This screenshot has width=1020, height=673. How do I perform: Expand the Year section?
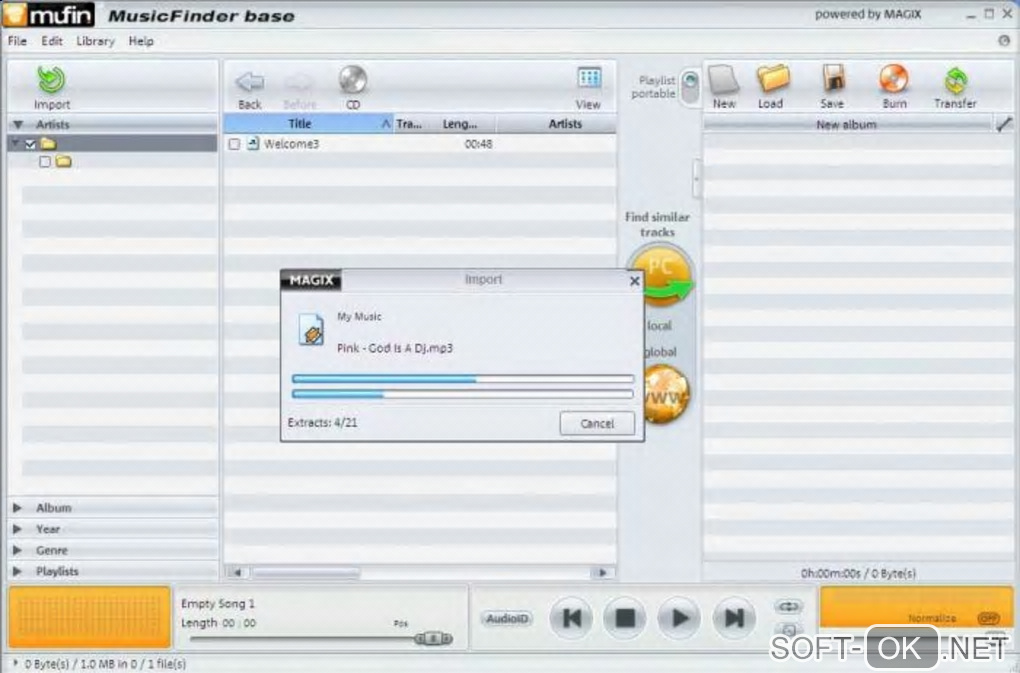point(18,529)
